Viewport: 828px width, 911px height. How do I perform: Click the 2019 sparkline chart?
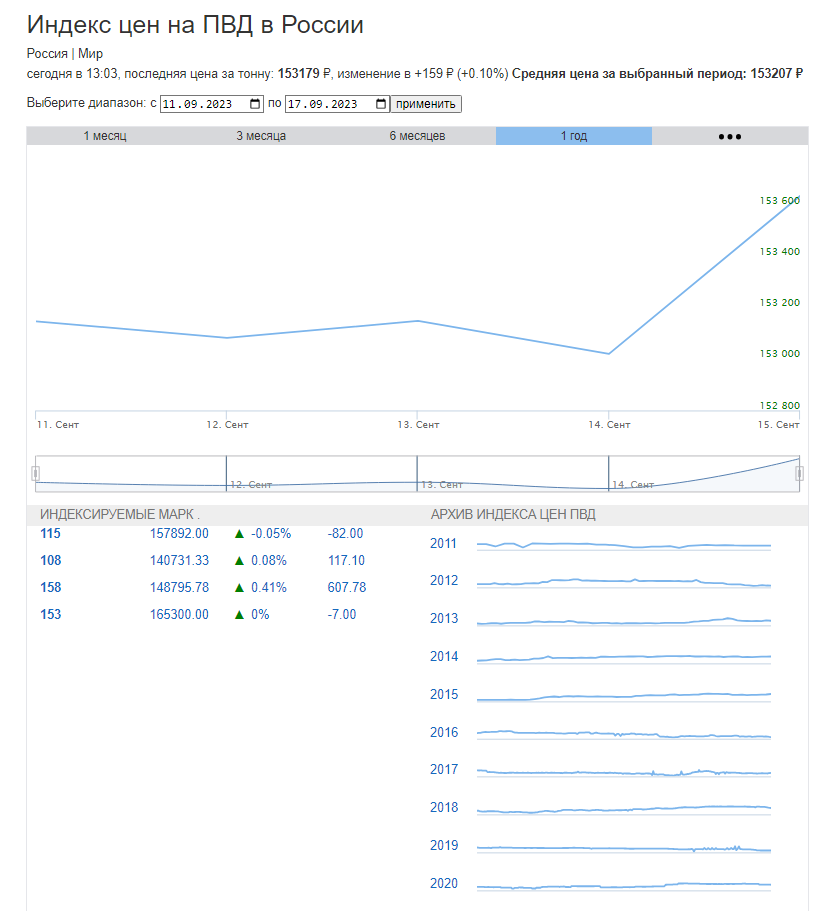623,848
